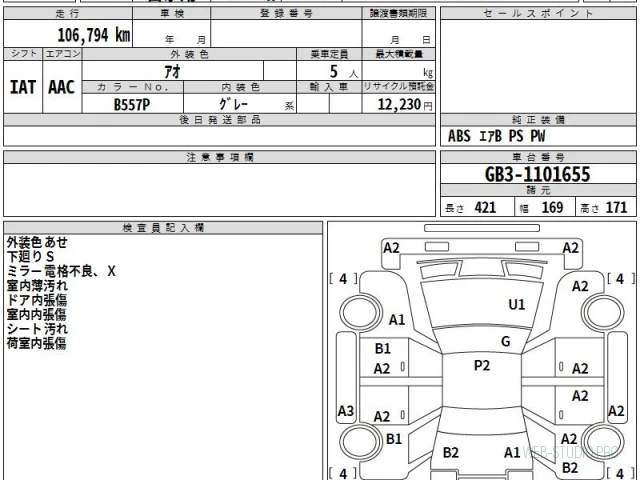Click the 譲渡書類期限 header

398,13
